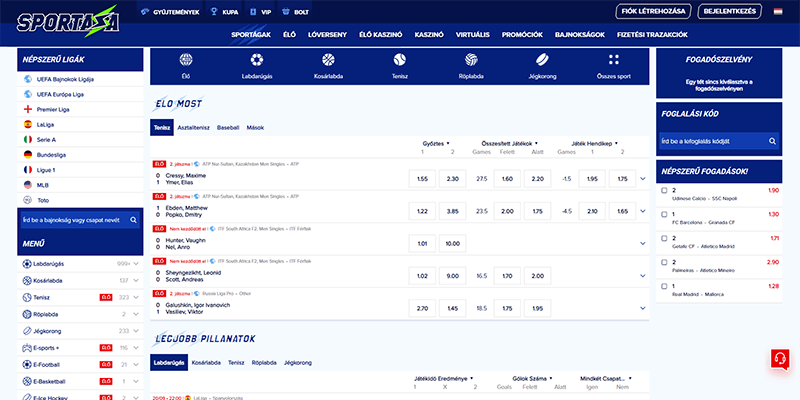Viewport: 800px width, 400px height.
Task: Open the Összesített Játékok market dropdown
Action: coord(509,143)
